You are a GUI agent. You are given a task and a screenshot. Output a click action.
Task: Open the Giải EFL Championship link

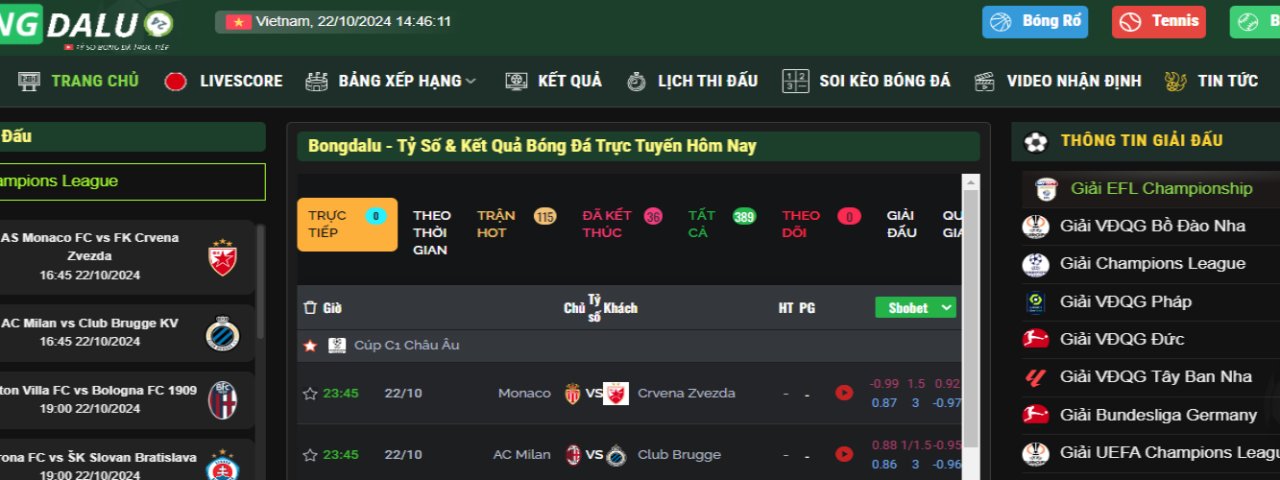tap(1160, 188)
